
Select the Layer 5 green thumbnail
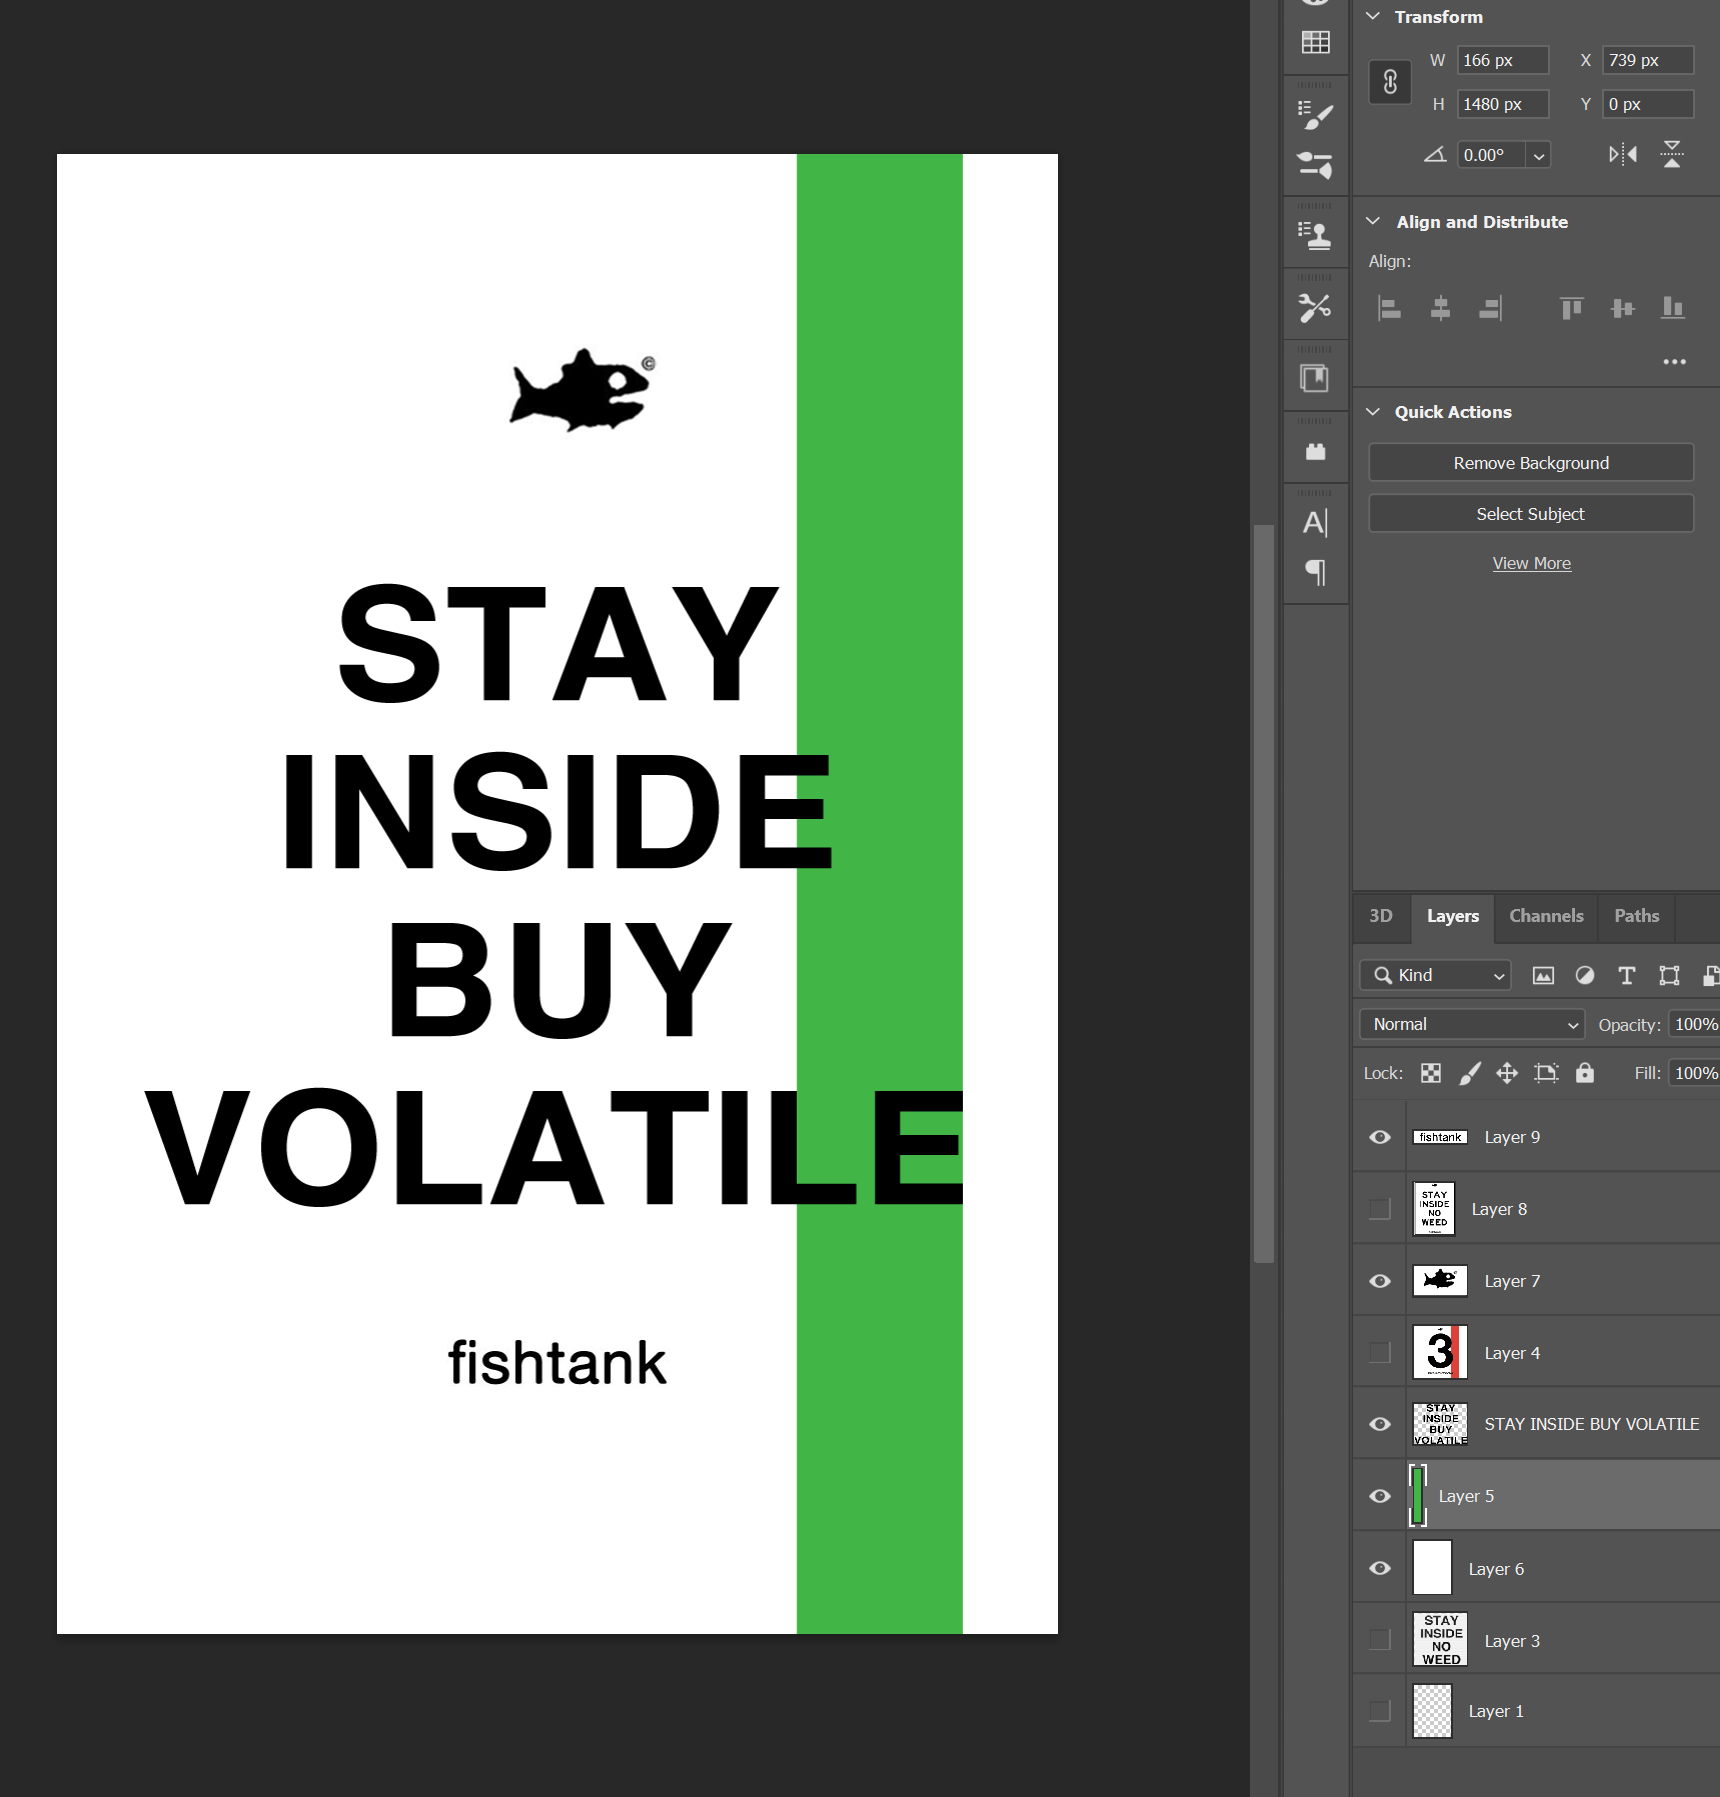(1417, 1496)
